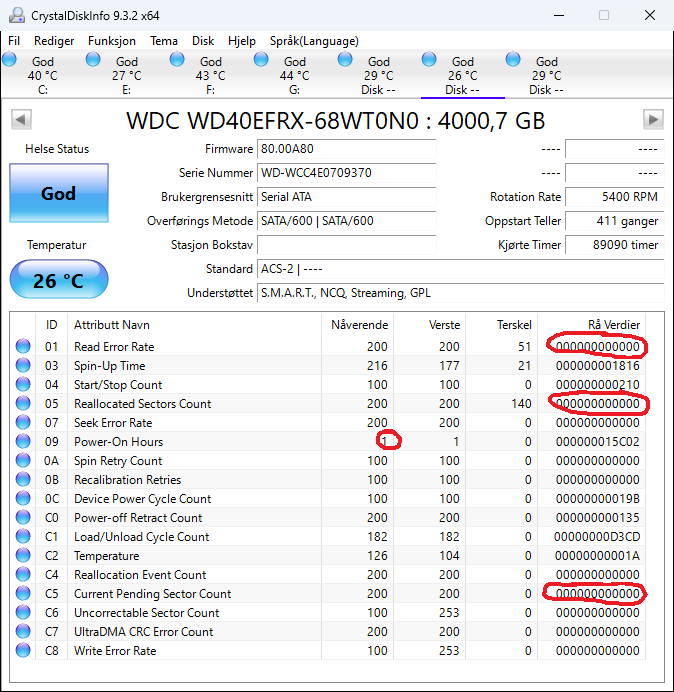Click status orb of Device Power Cycle Count row
The width and height of the screenshot is (674, 692).
[x=23, y=498]
